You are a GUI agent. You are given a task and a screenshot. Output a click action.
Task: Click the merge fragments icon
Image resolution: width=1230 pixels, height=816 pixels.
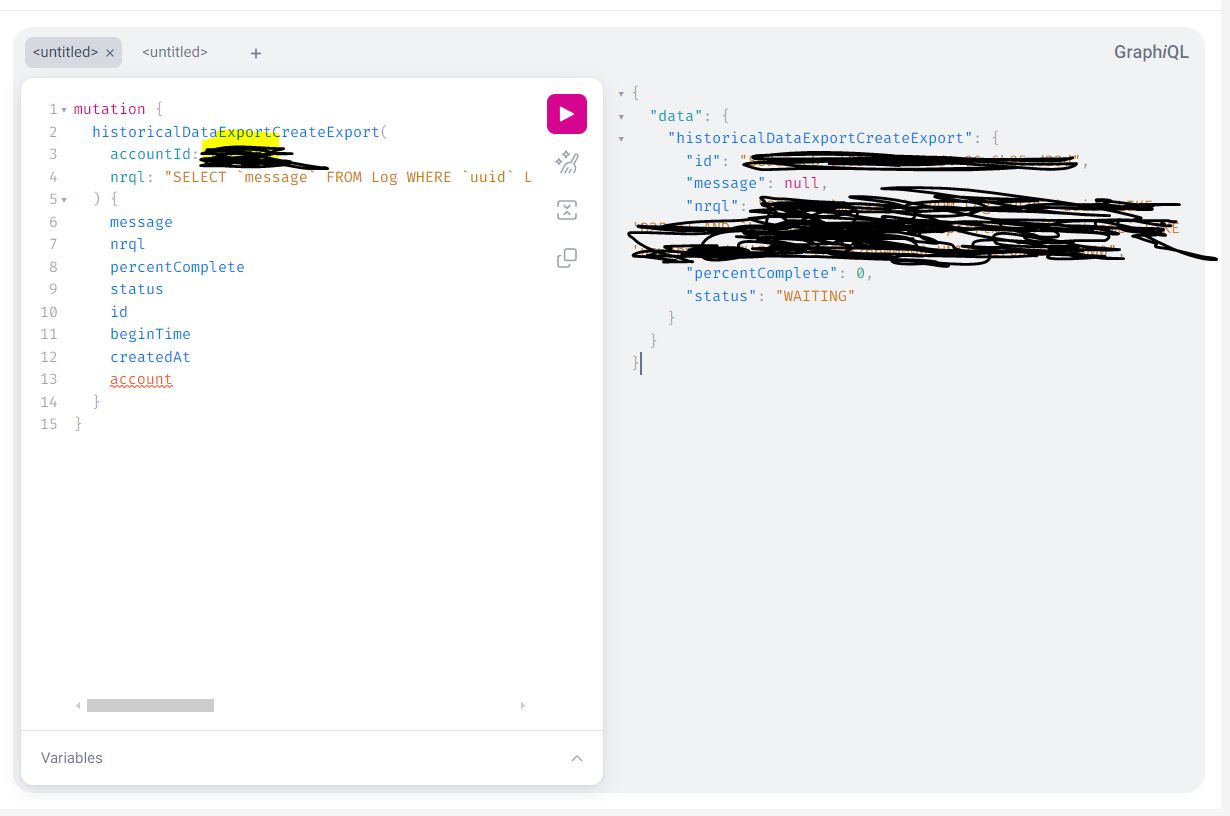coord(567,210)
